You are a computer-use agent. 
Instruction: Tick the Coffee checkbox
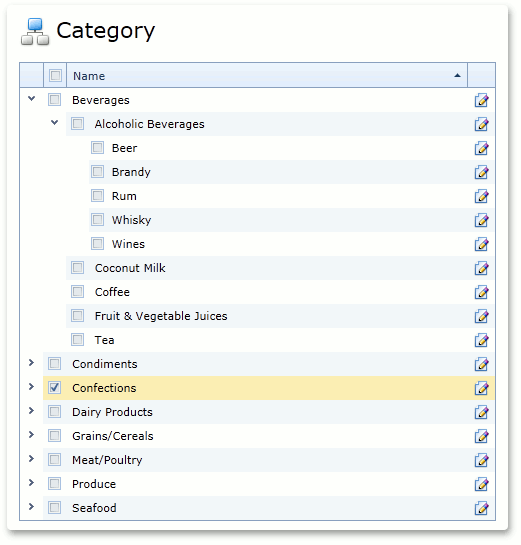tap(78, 292)
